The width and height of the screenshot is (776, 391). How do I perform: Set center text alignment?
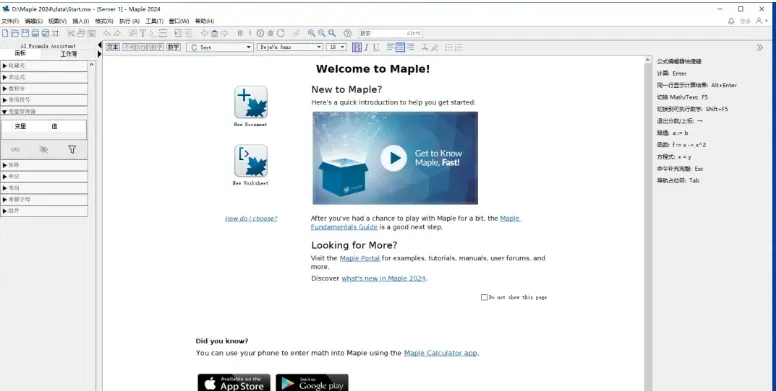point(400,47)
